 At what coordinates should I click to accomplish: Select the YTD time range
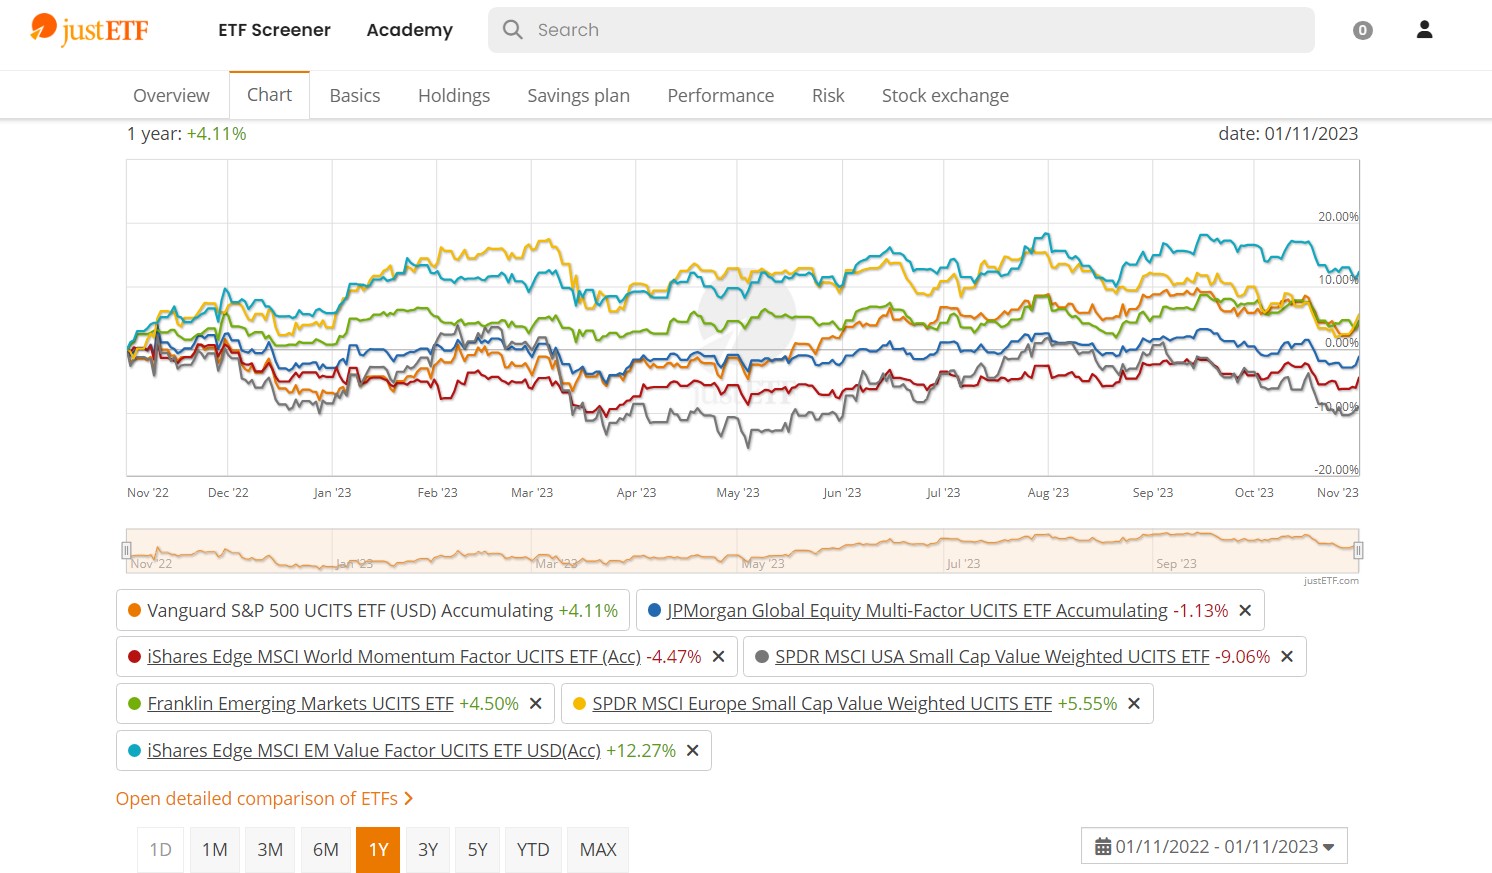(x=533, y=850)
